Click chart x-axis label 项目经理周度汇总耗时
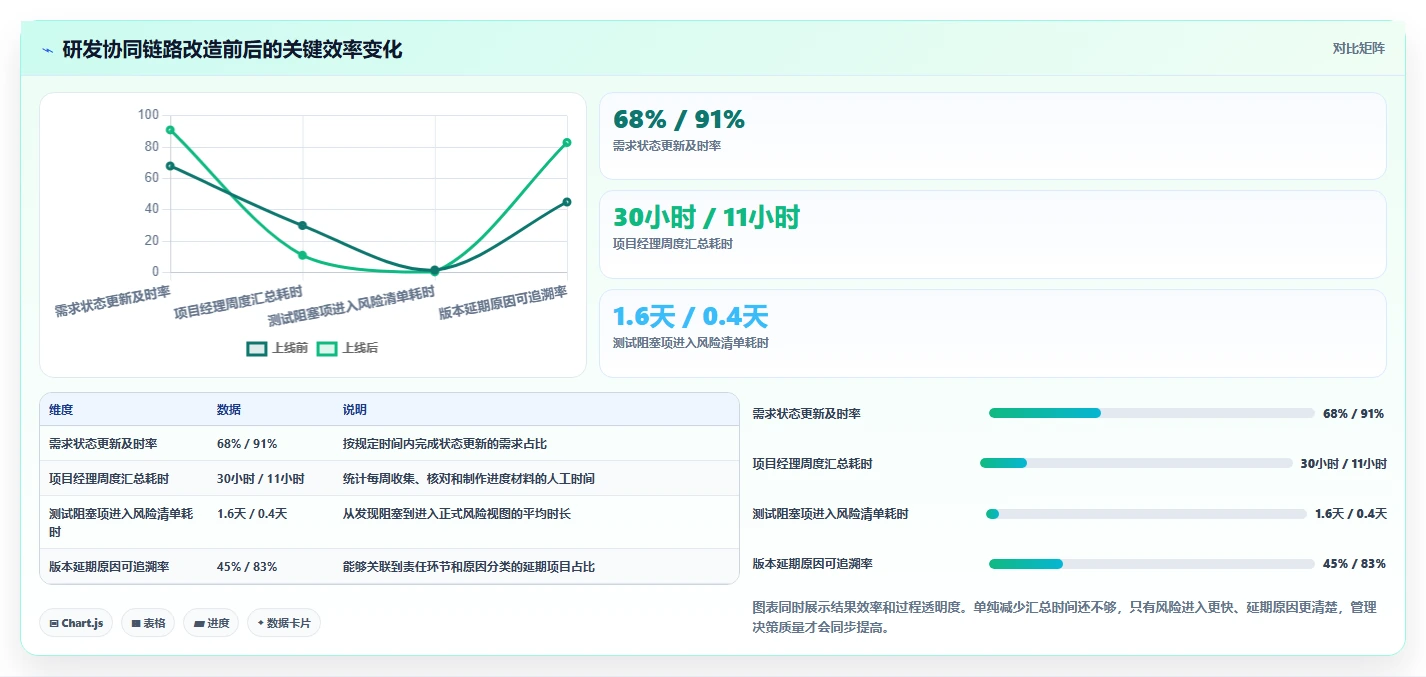Image resolution: width=1426 pixels, height=677 pixels. pos(238,303)
